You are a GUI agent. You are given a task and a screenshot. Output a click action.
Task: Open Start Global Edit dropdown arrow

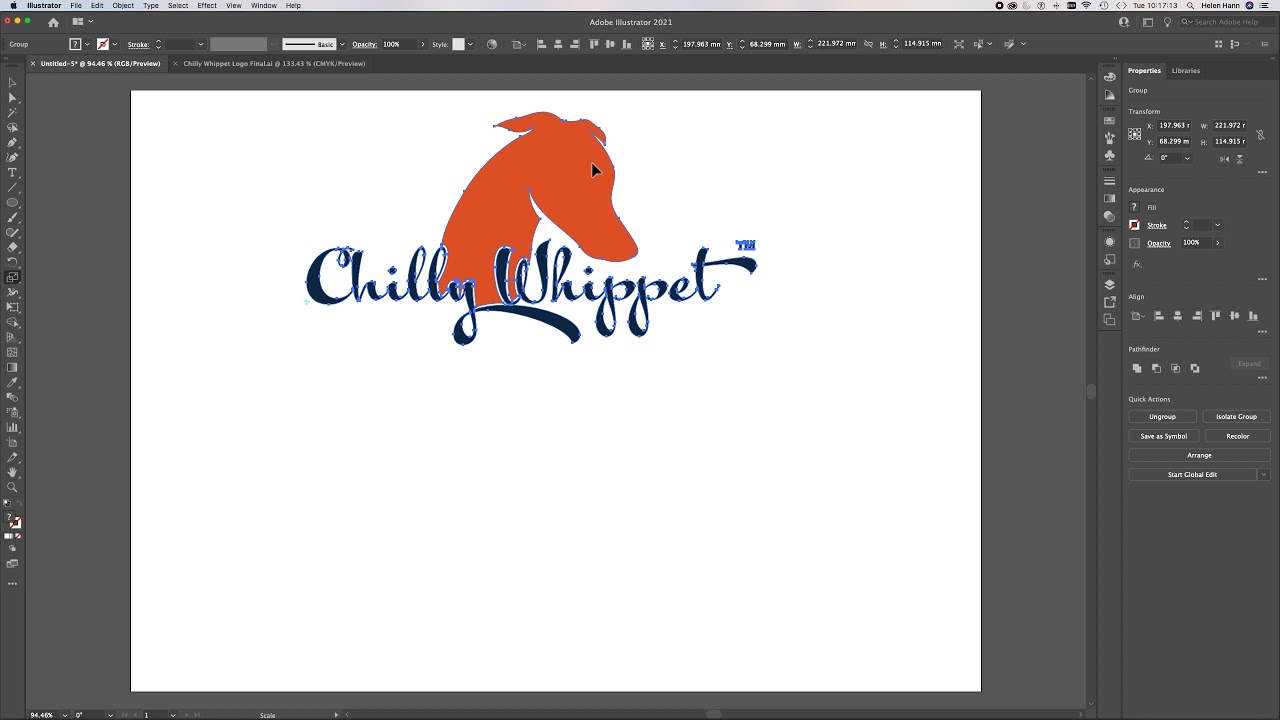pos(1264,475)
